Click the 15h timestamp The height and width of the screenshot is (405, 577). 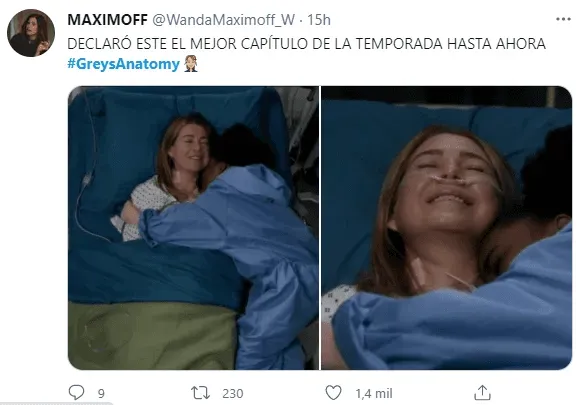(319, 19)
